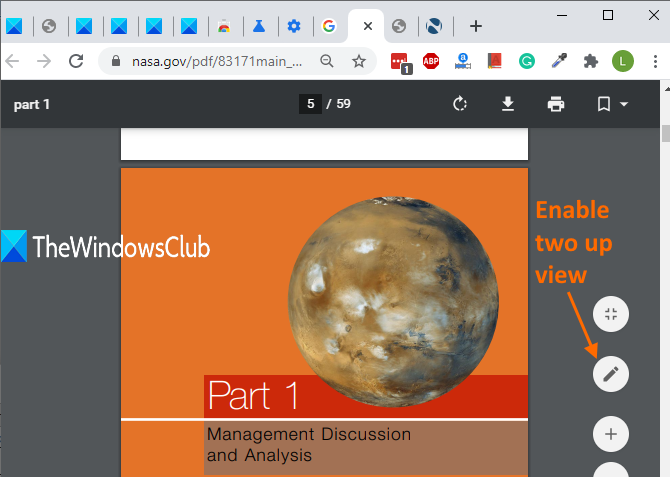The width and height of the screenshot is (670, 477).
Task: Click the PDF vertical scrollbar thumb
Action: point(666,133)
